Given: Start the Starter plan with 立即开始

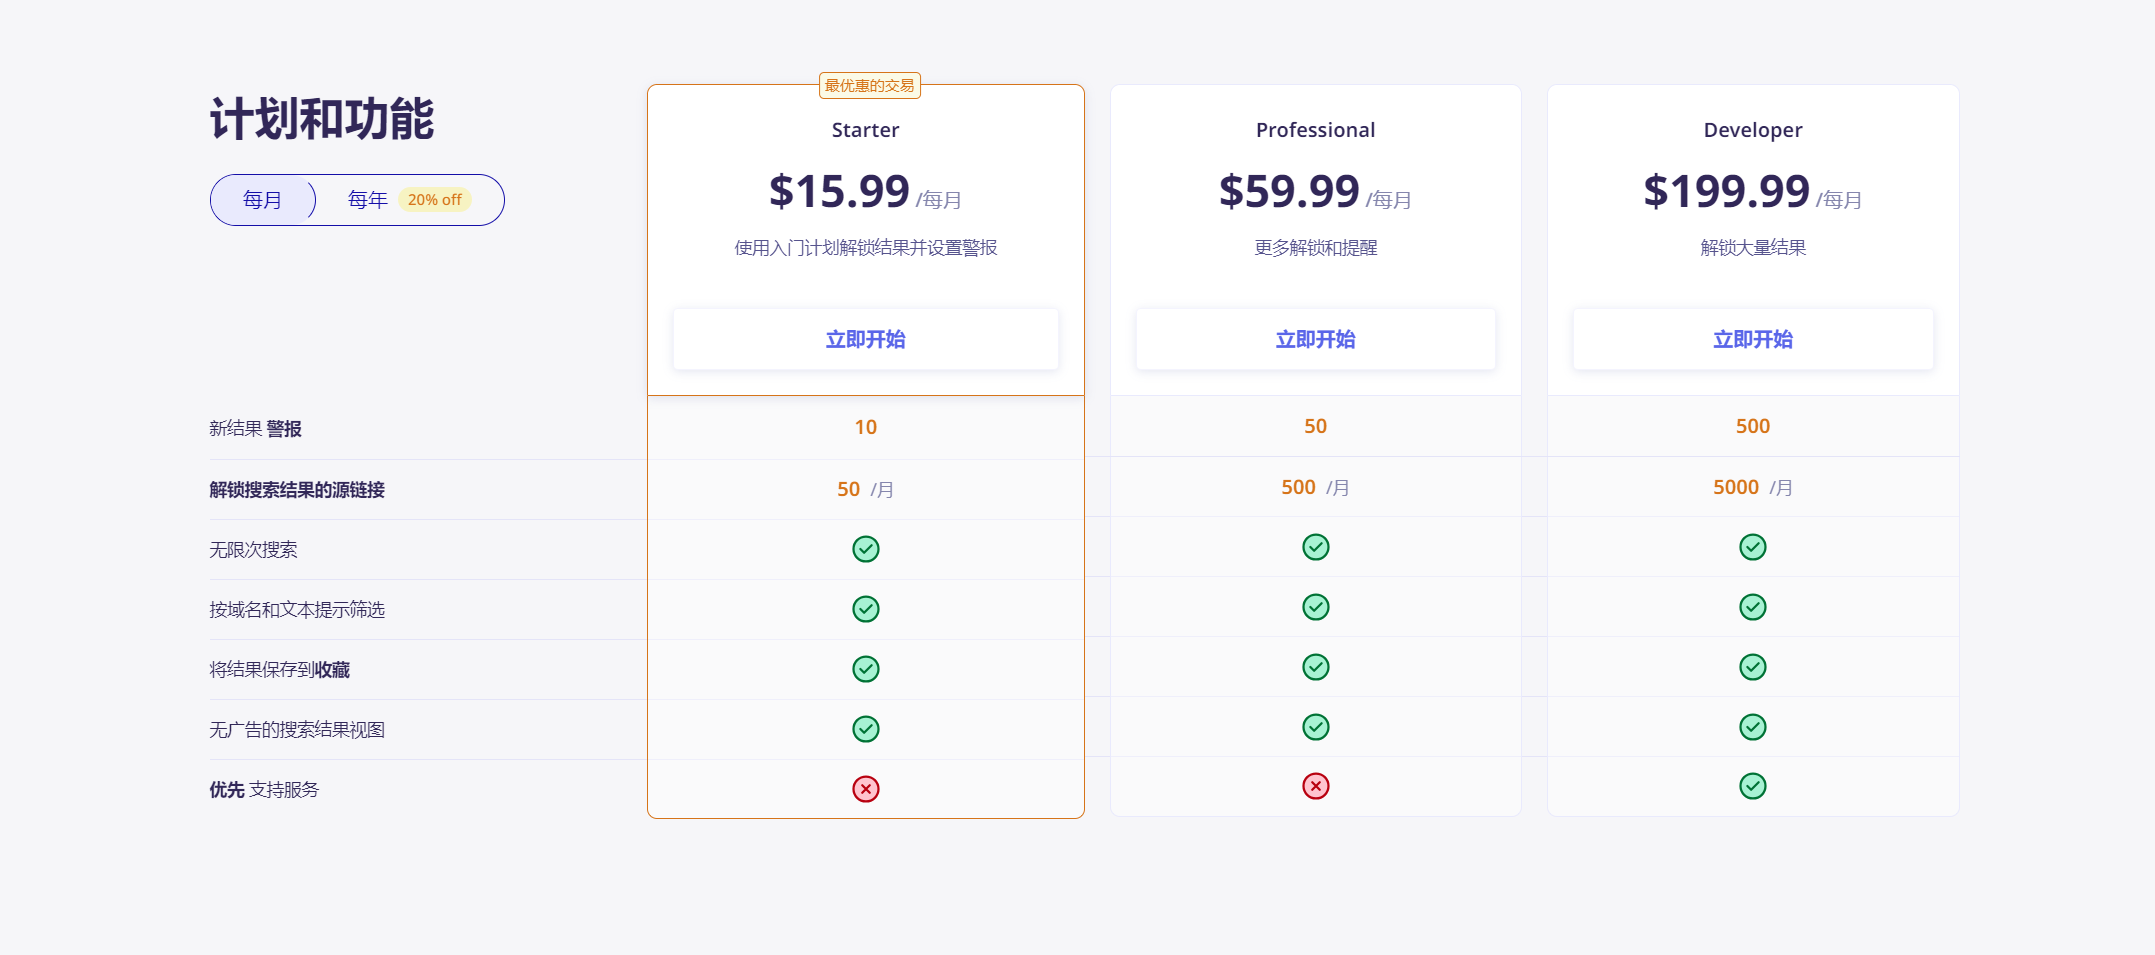Looking at the screenshot, I should (865, 340).
